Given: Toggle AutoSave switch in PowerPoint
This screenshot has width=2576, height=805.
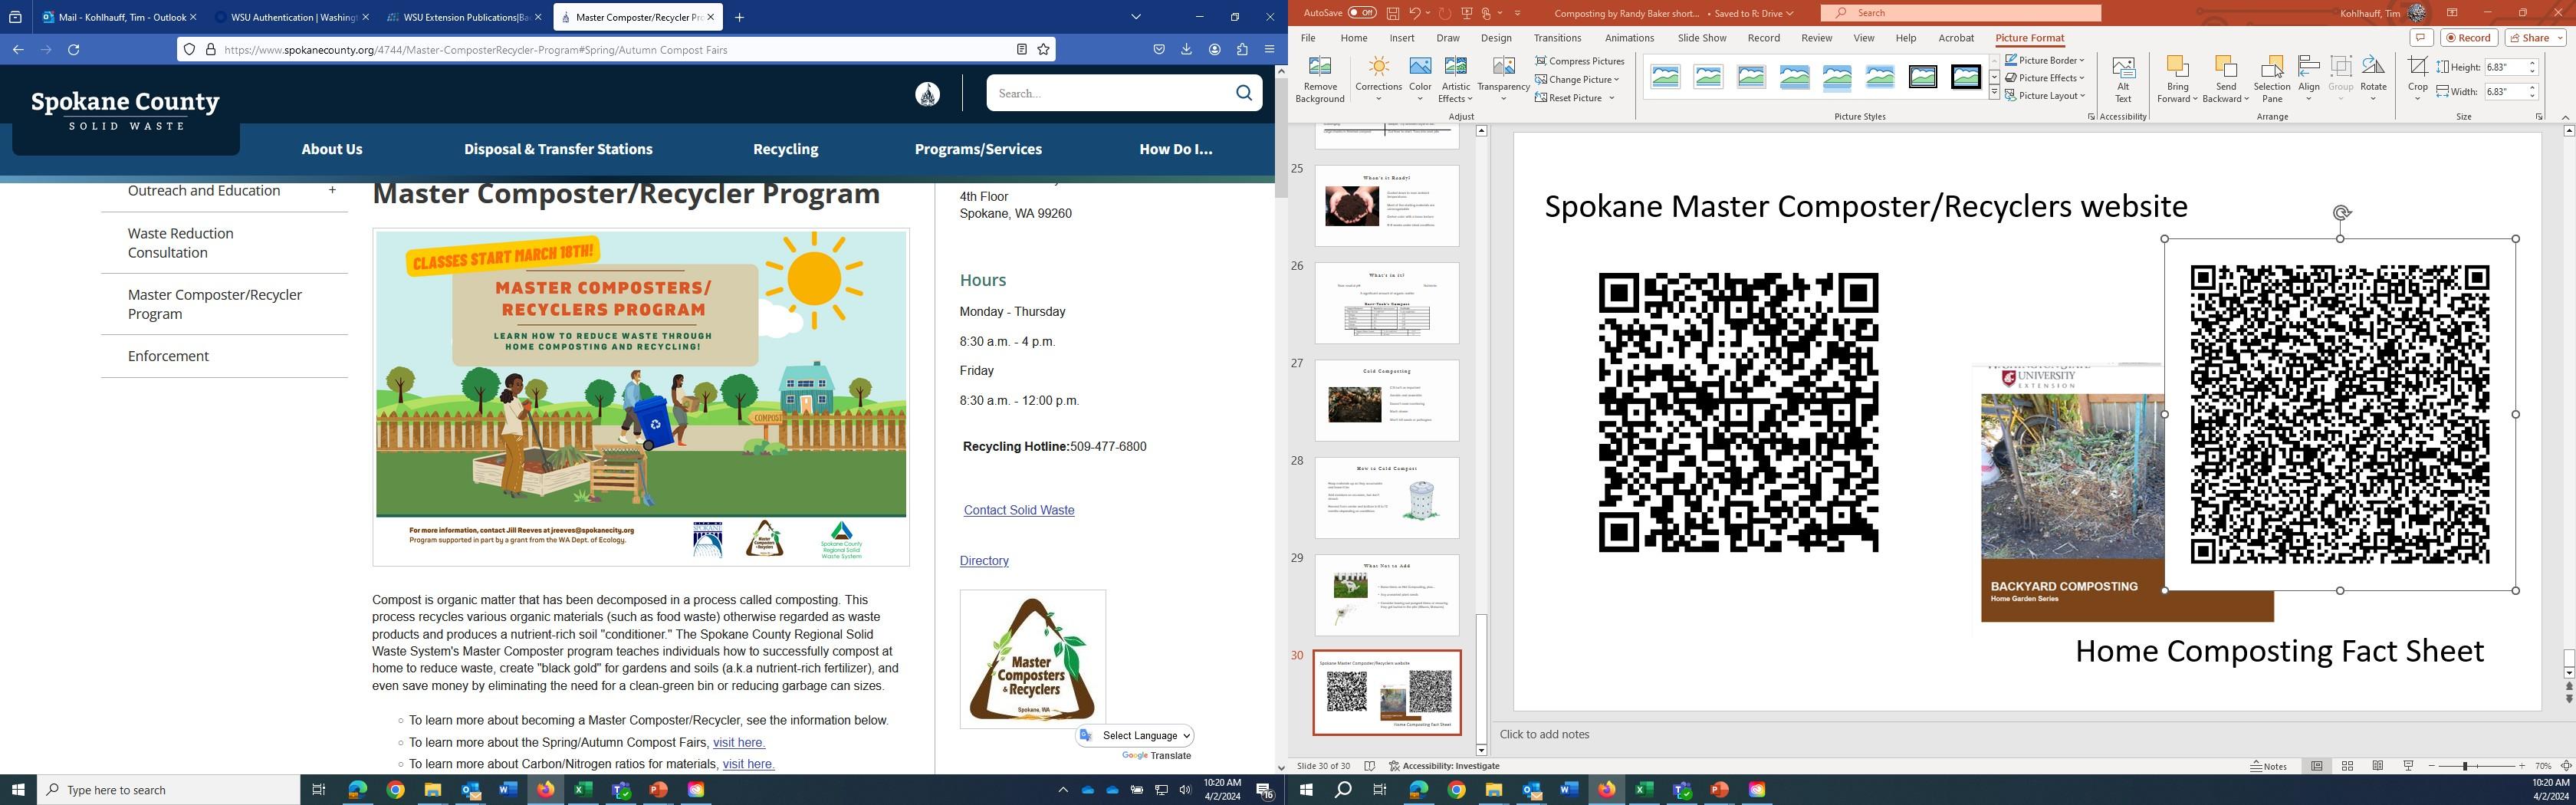Looking at the screenshot, I should [1361, 13].
